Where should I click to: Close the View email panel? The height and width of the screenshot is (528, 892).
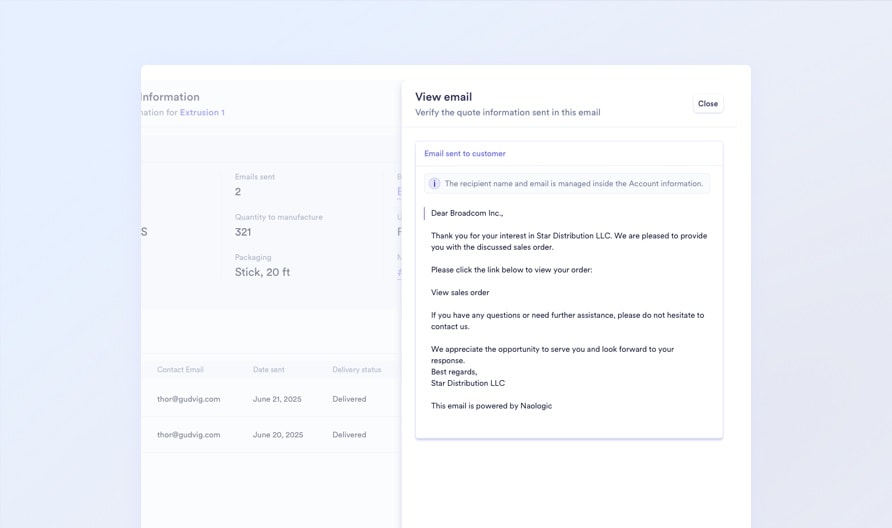[x=708, y=104]
